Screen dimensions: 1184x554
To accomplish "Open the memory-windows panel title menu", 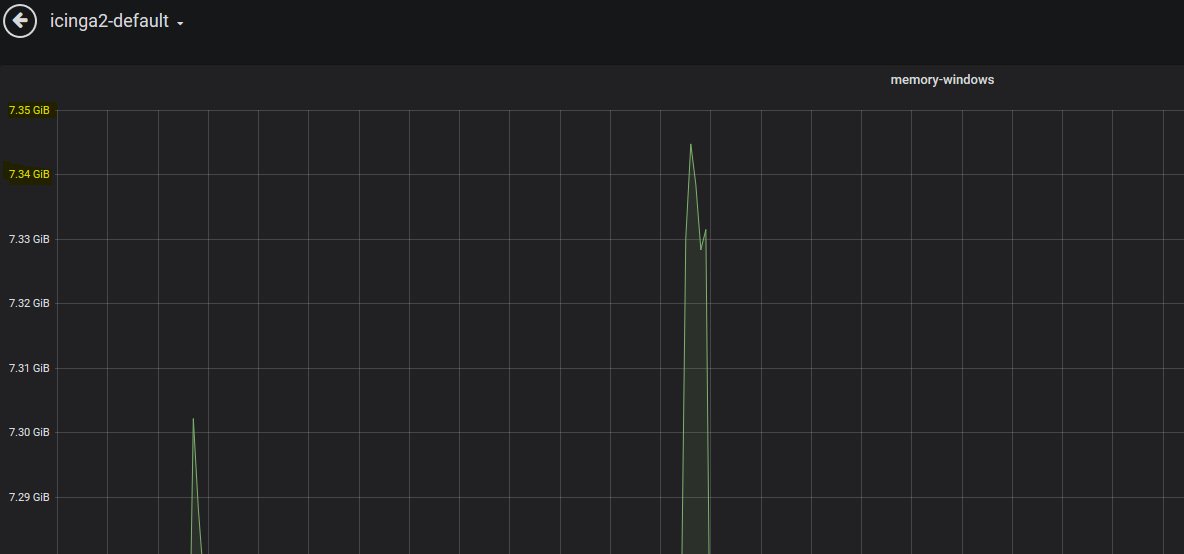I will click(942, 79).
